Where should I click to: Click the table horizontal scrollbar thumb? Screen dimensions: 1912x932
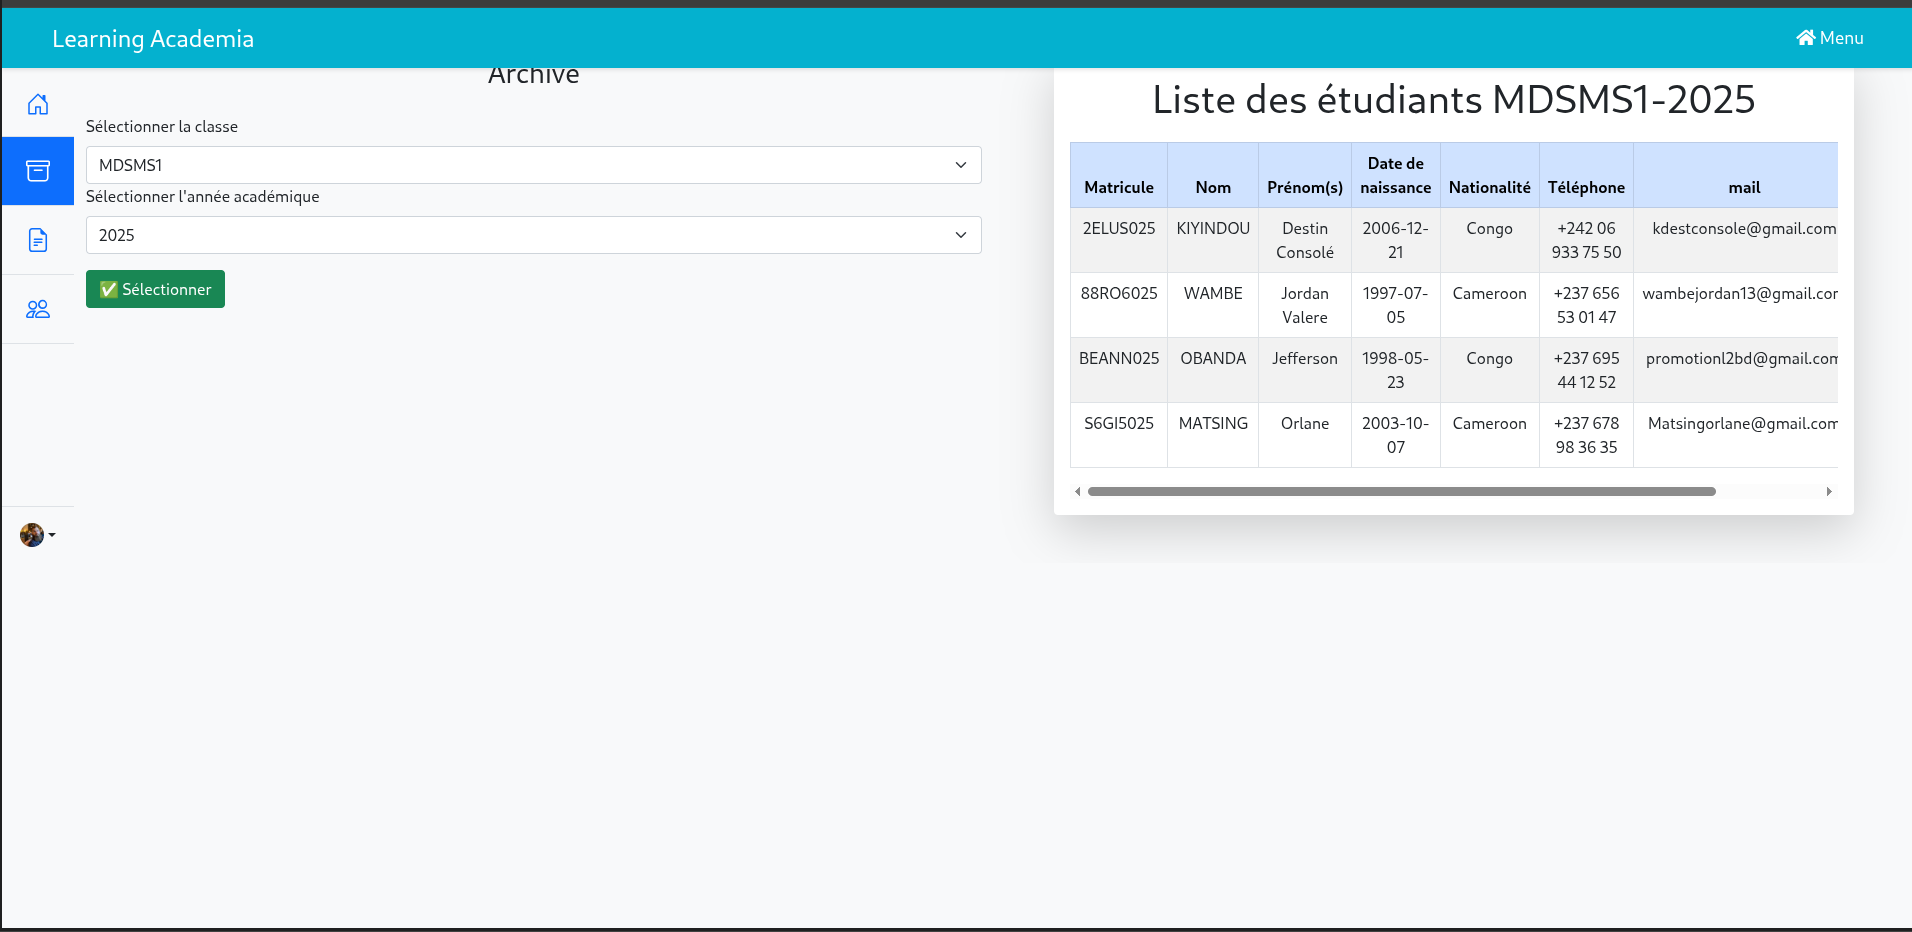tap(1400, 492)
